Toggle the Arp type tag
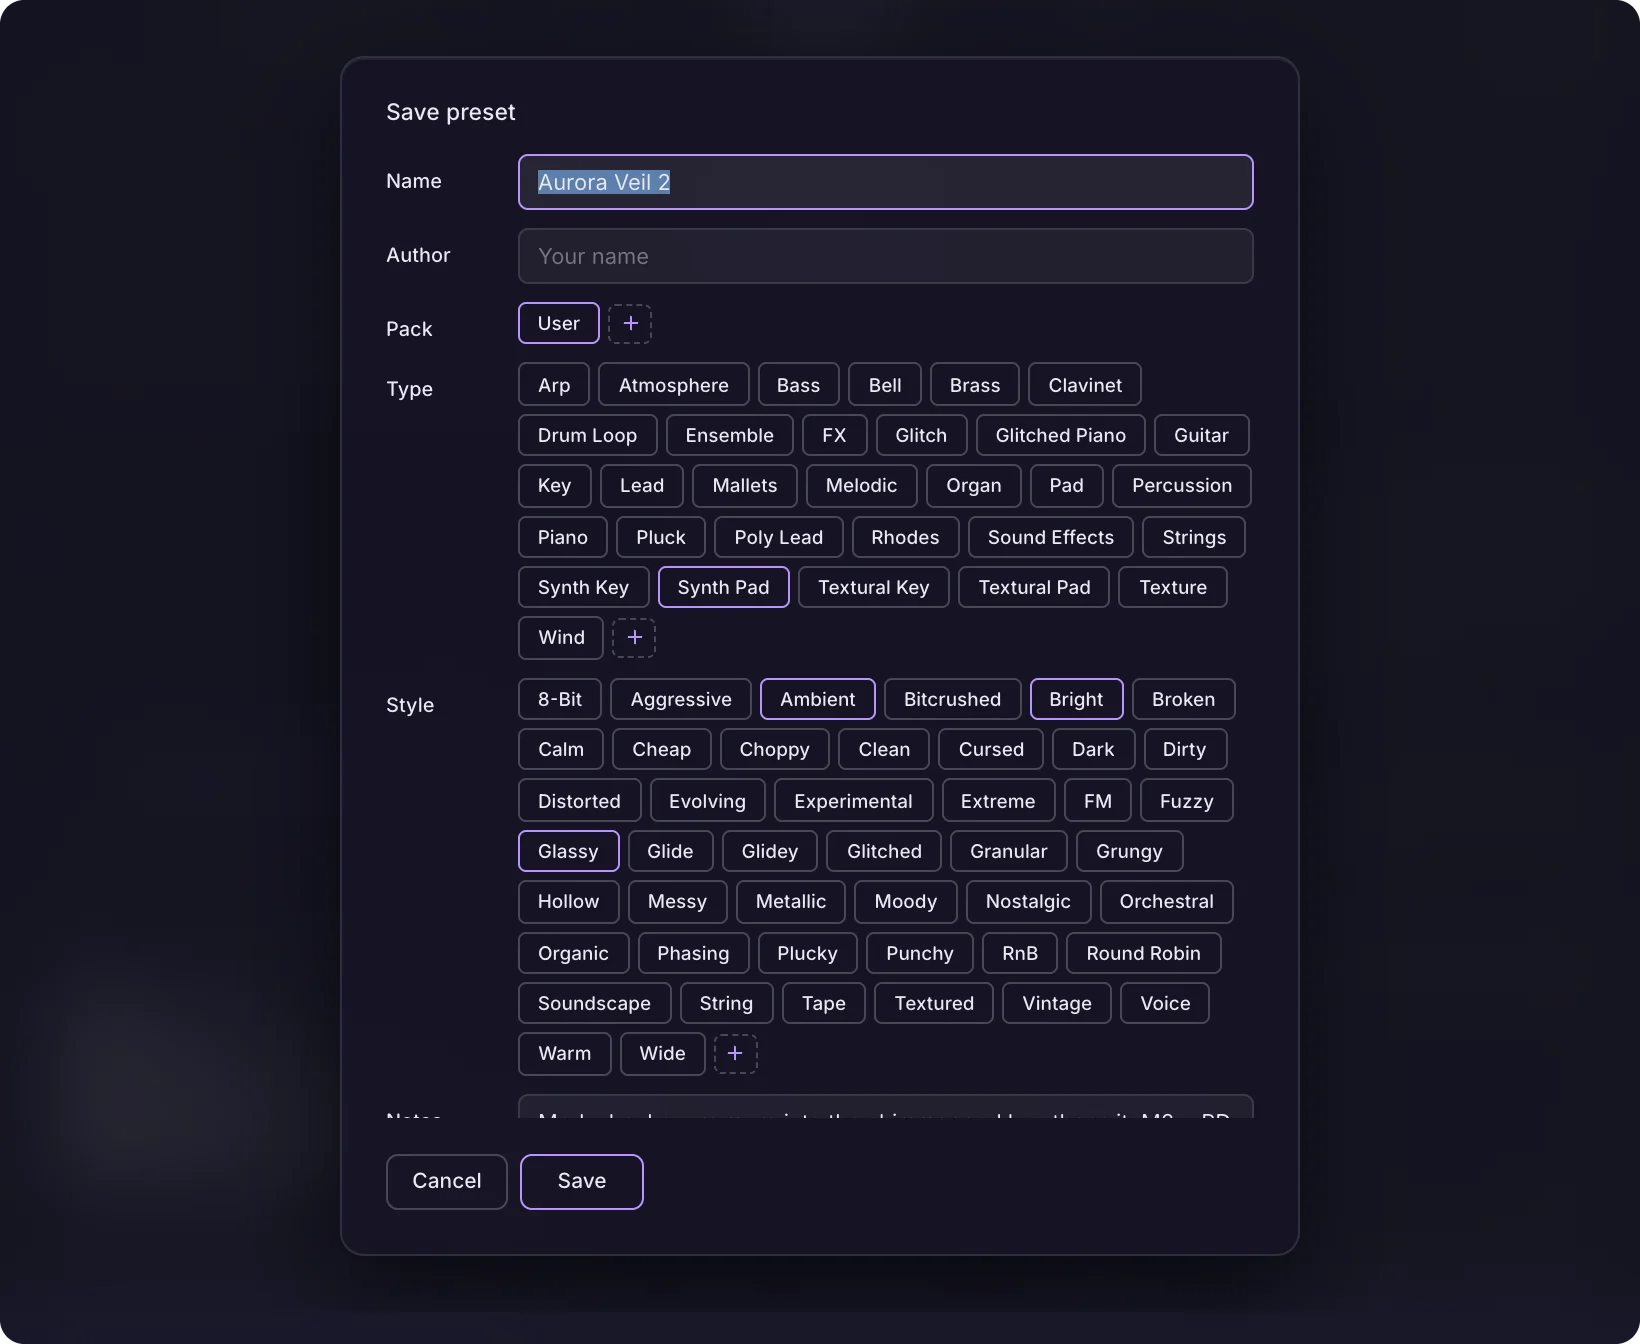1640x1344 pixels. click(x=553, y=385)
